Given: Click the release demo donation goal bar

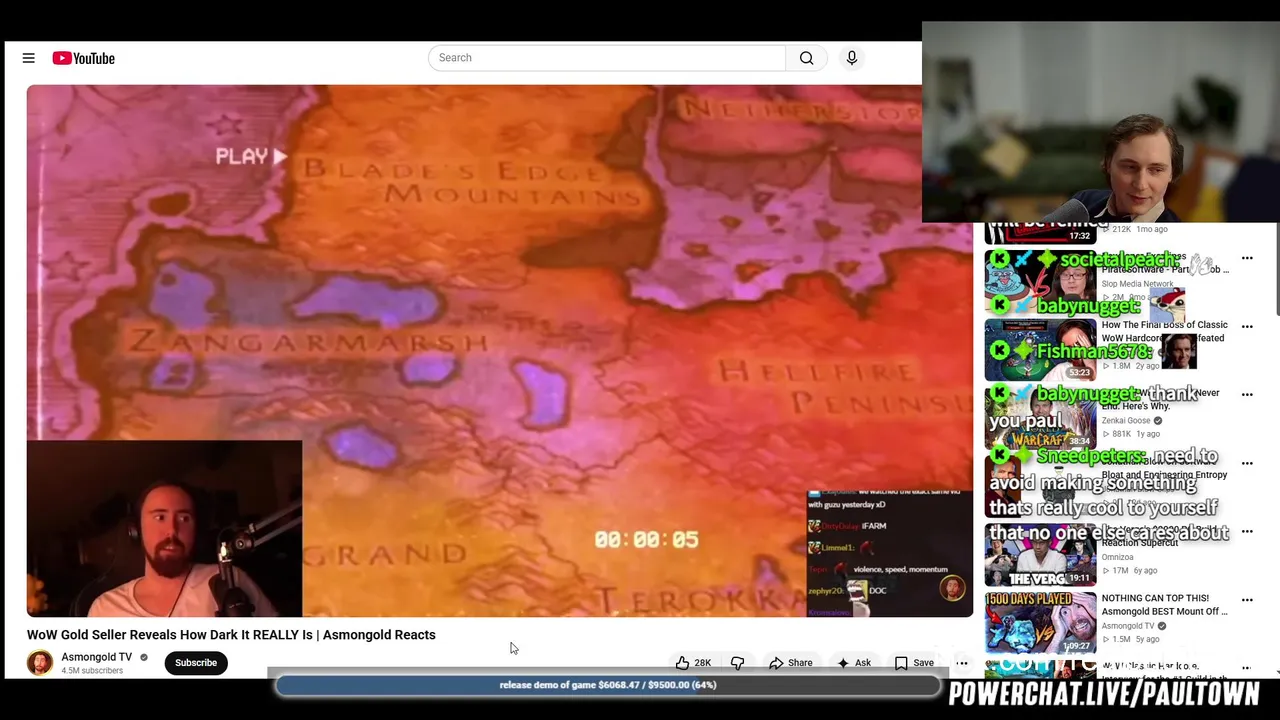Looking at the screenshot, I should pyautogui.click(x=608, y=685).
